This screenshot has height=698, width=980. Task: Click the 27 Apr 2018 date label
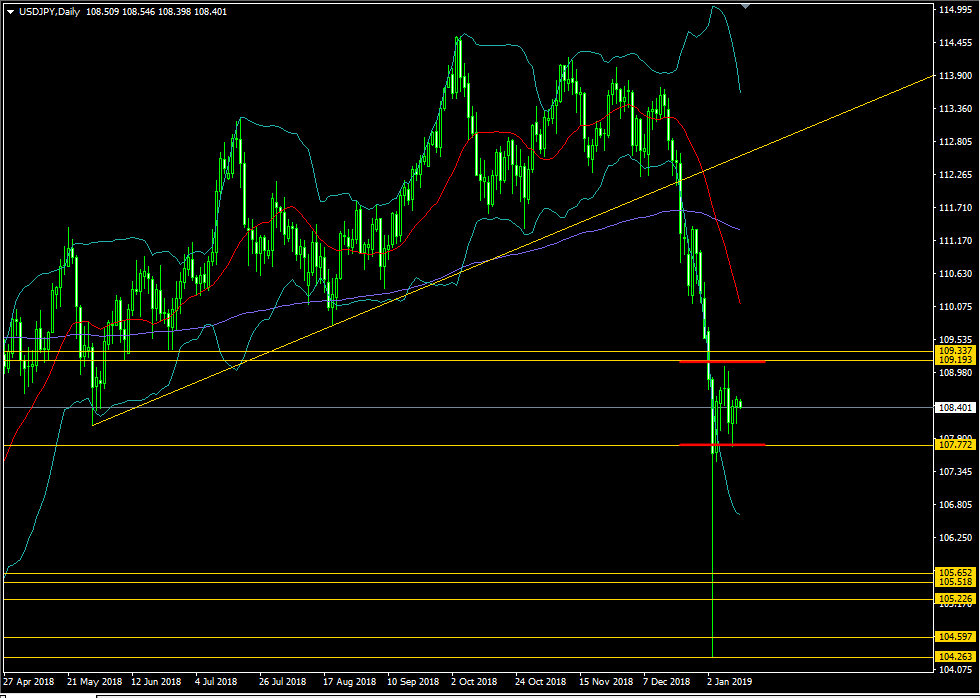click(29, 681)
